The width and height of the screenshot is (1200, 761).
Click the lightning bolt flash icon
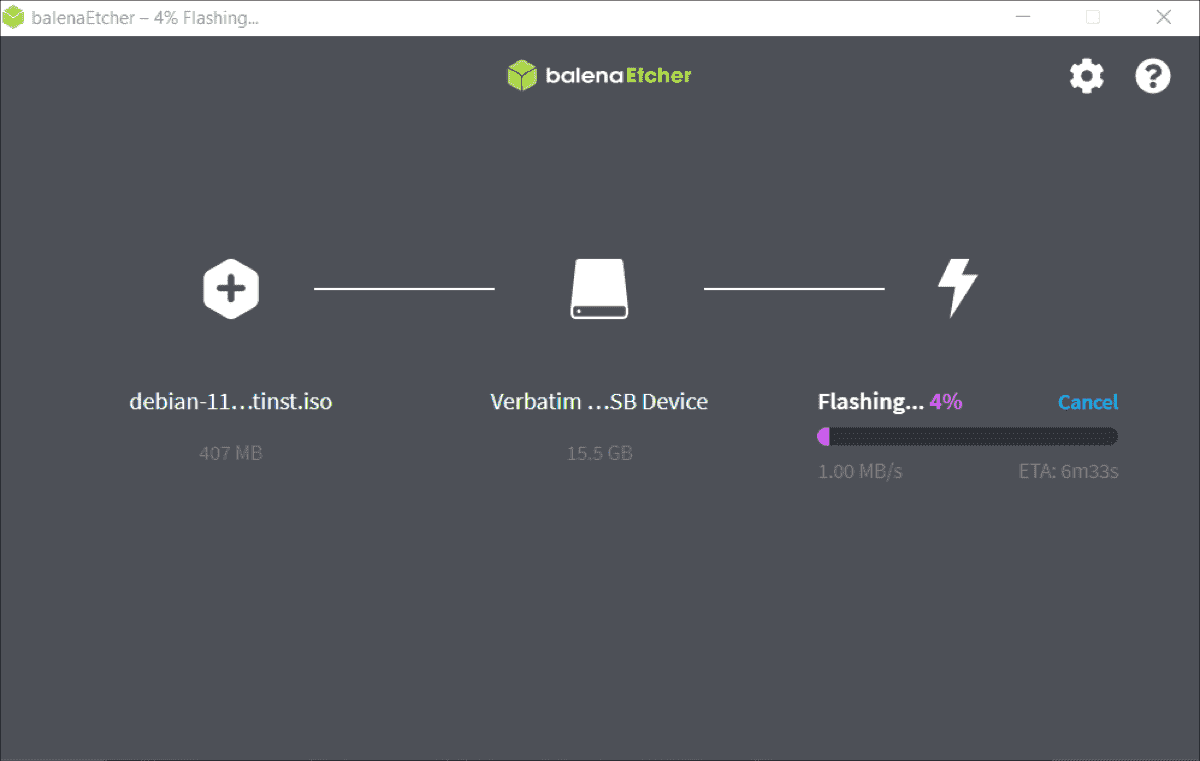click(957, 289)
